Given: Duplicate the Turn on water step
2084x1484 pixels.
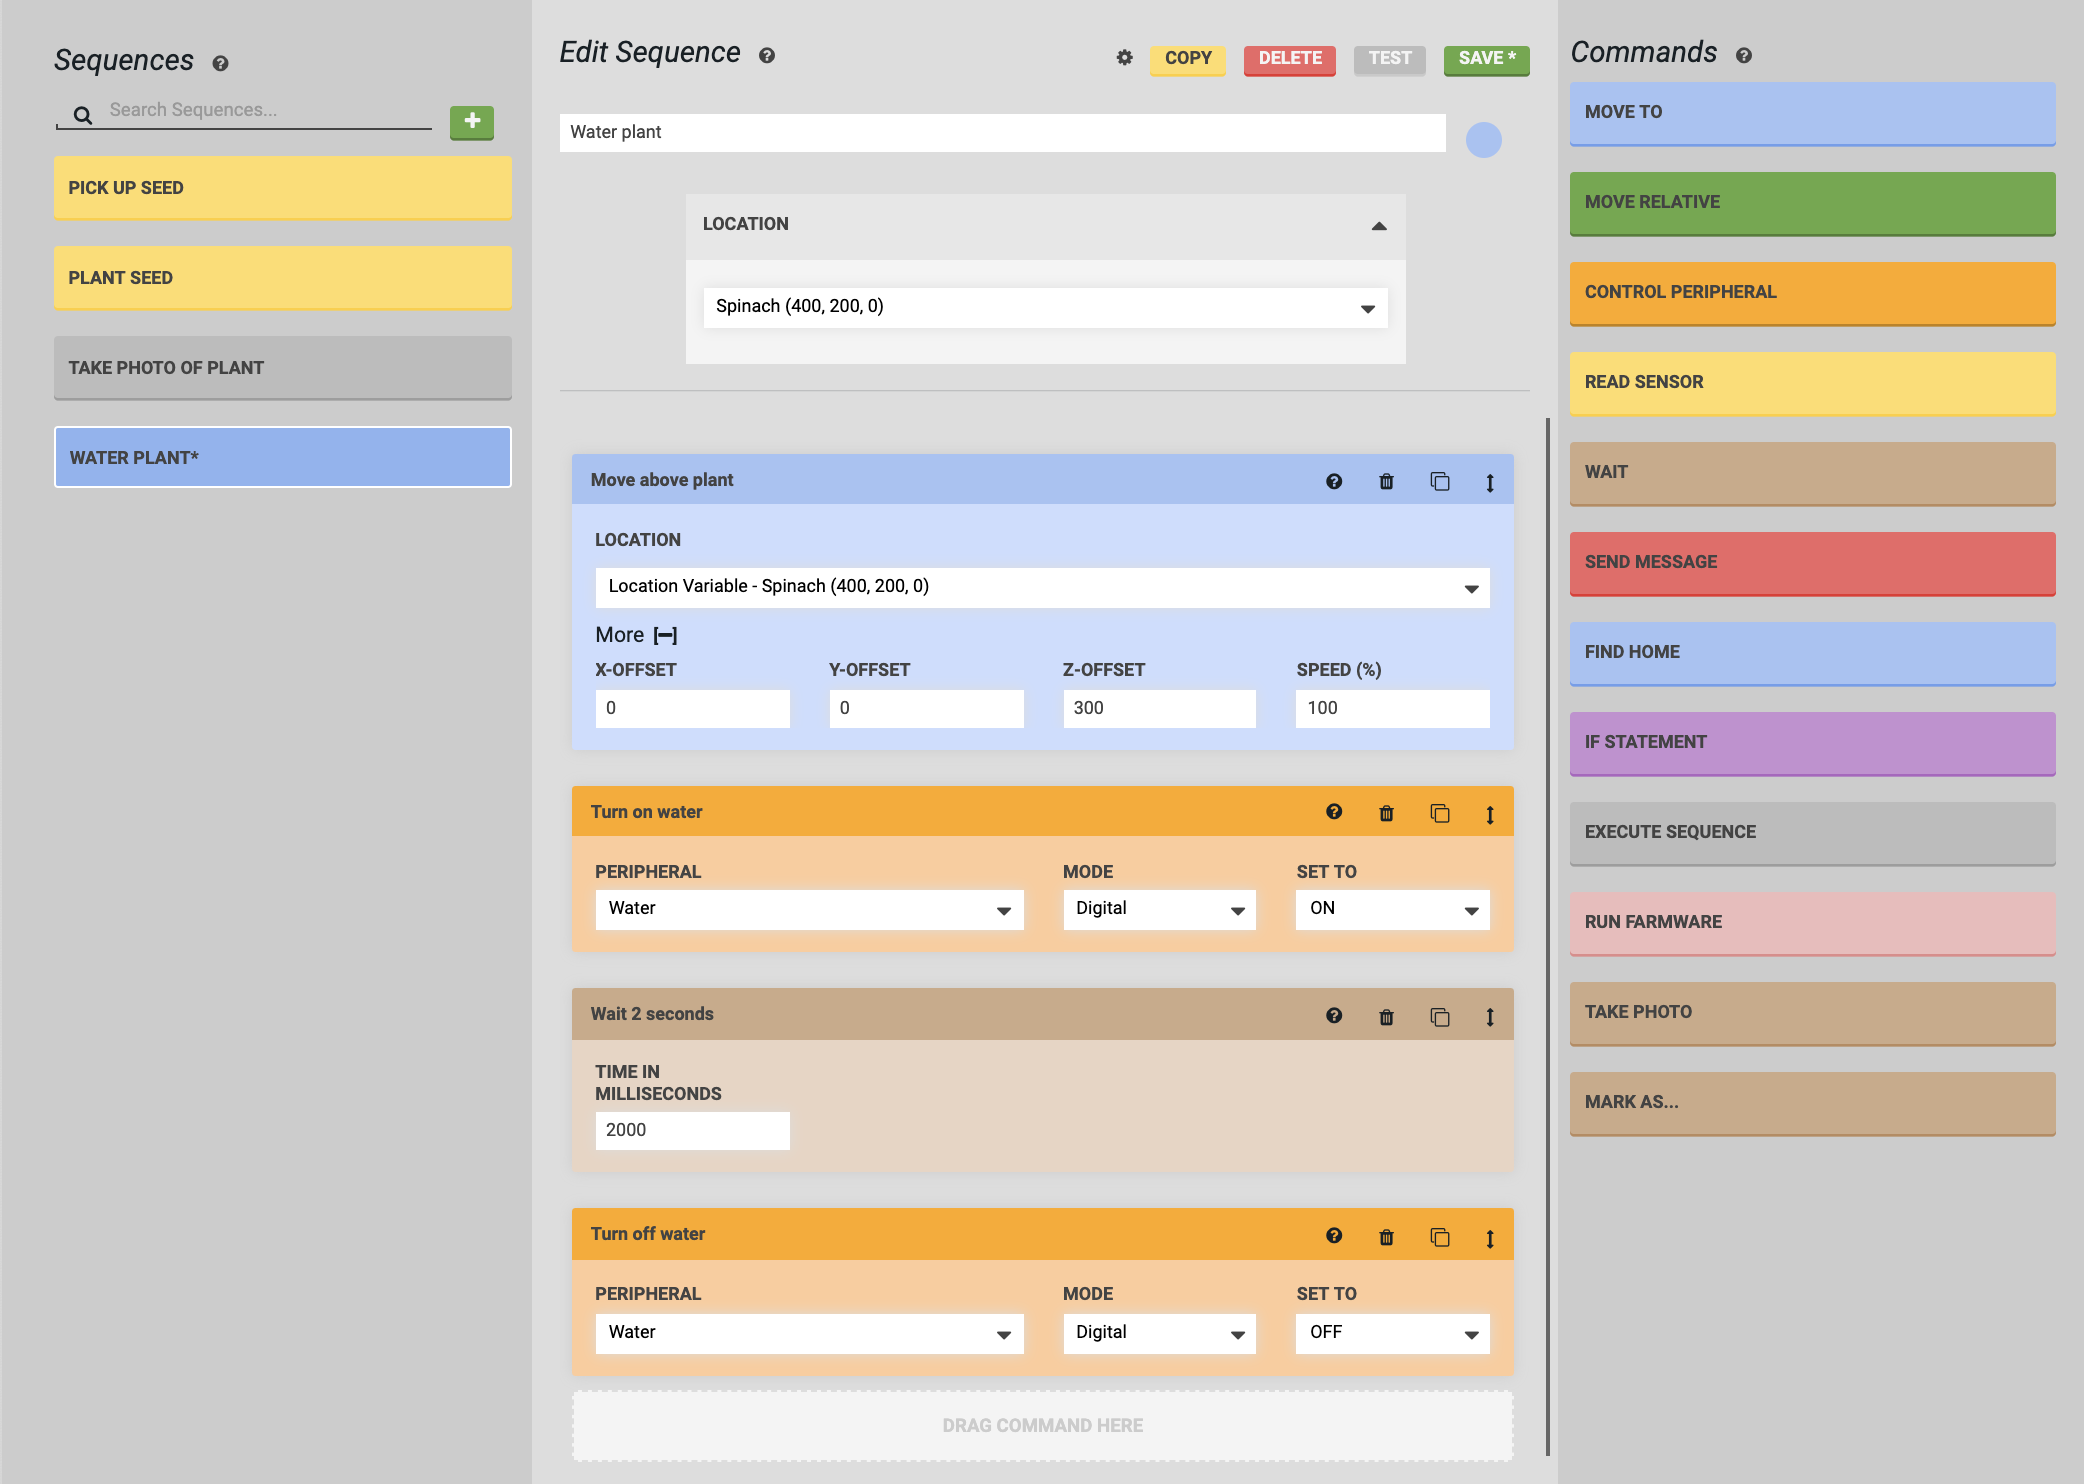Looking at the screenshot, I should pyautogui.click(x=1439, y=814).
